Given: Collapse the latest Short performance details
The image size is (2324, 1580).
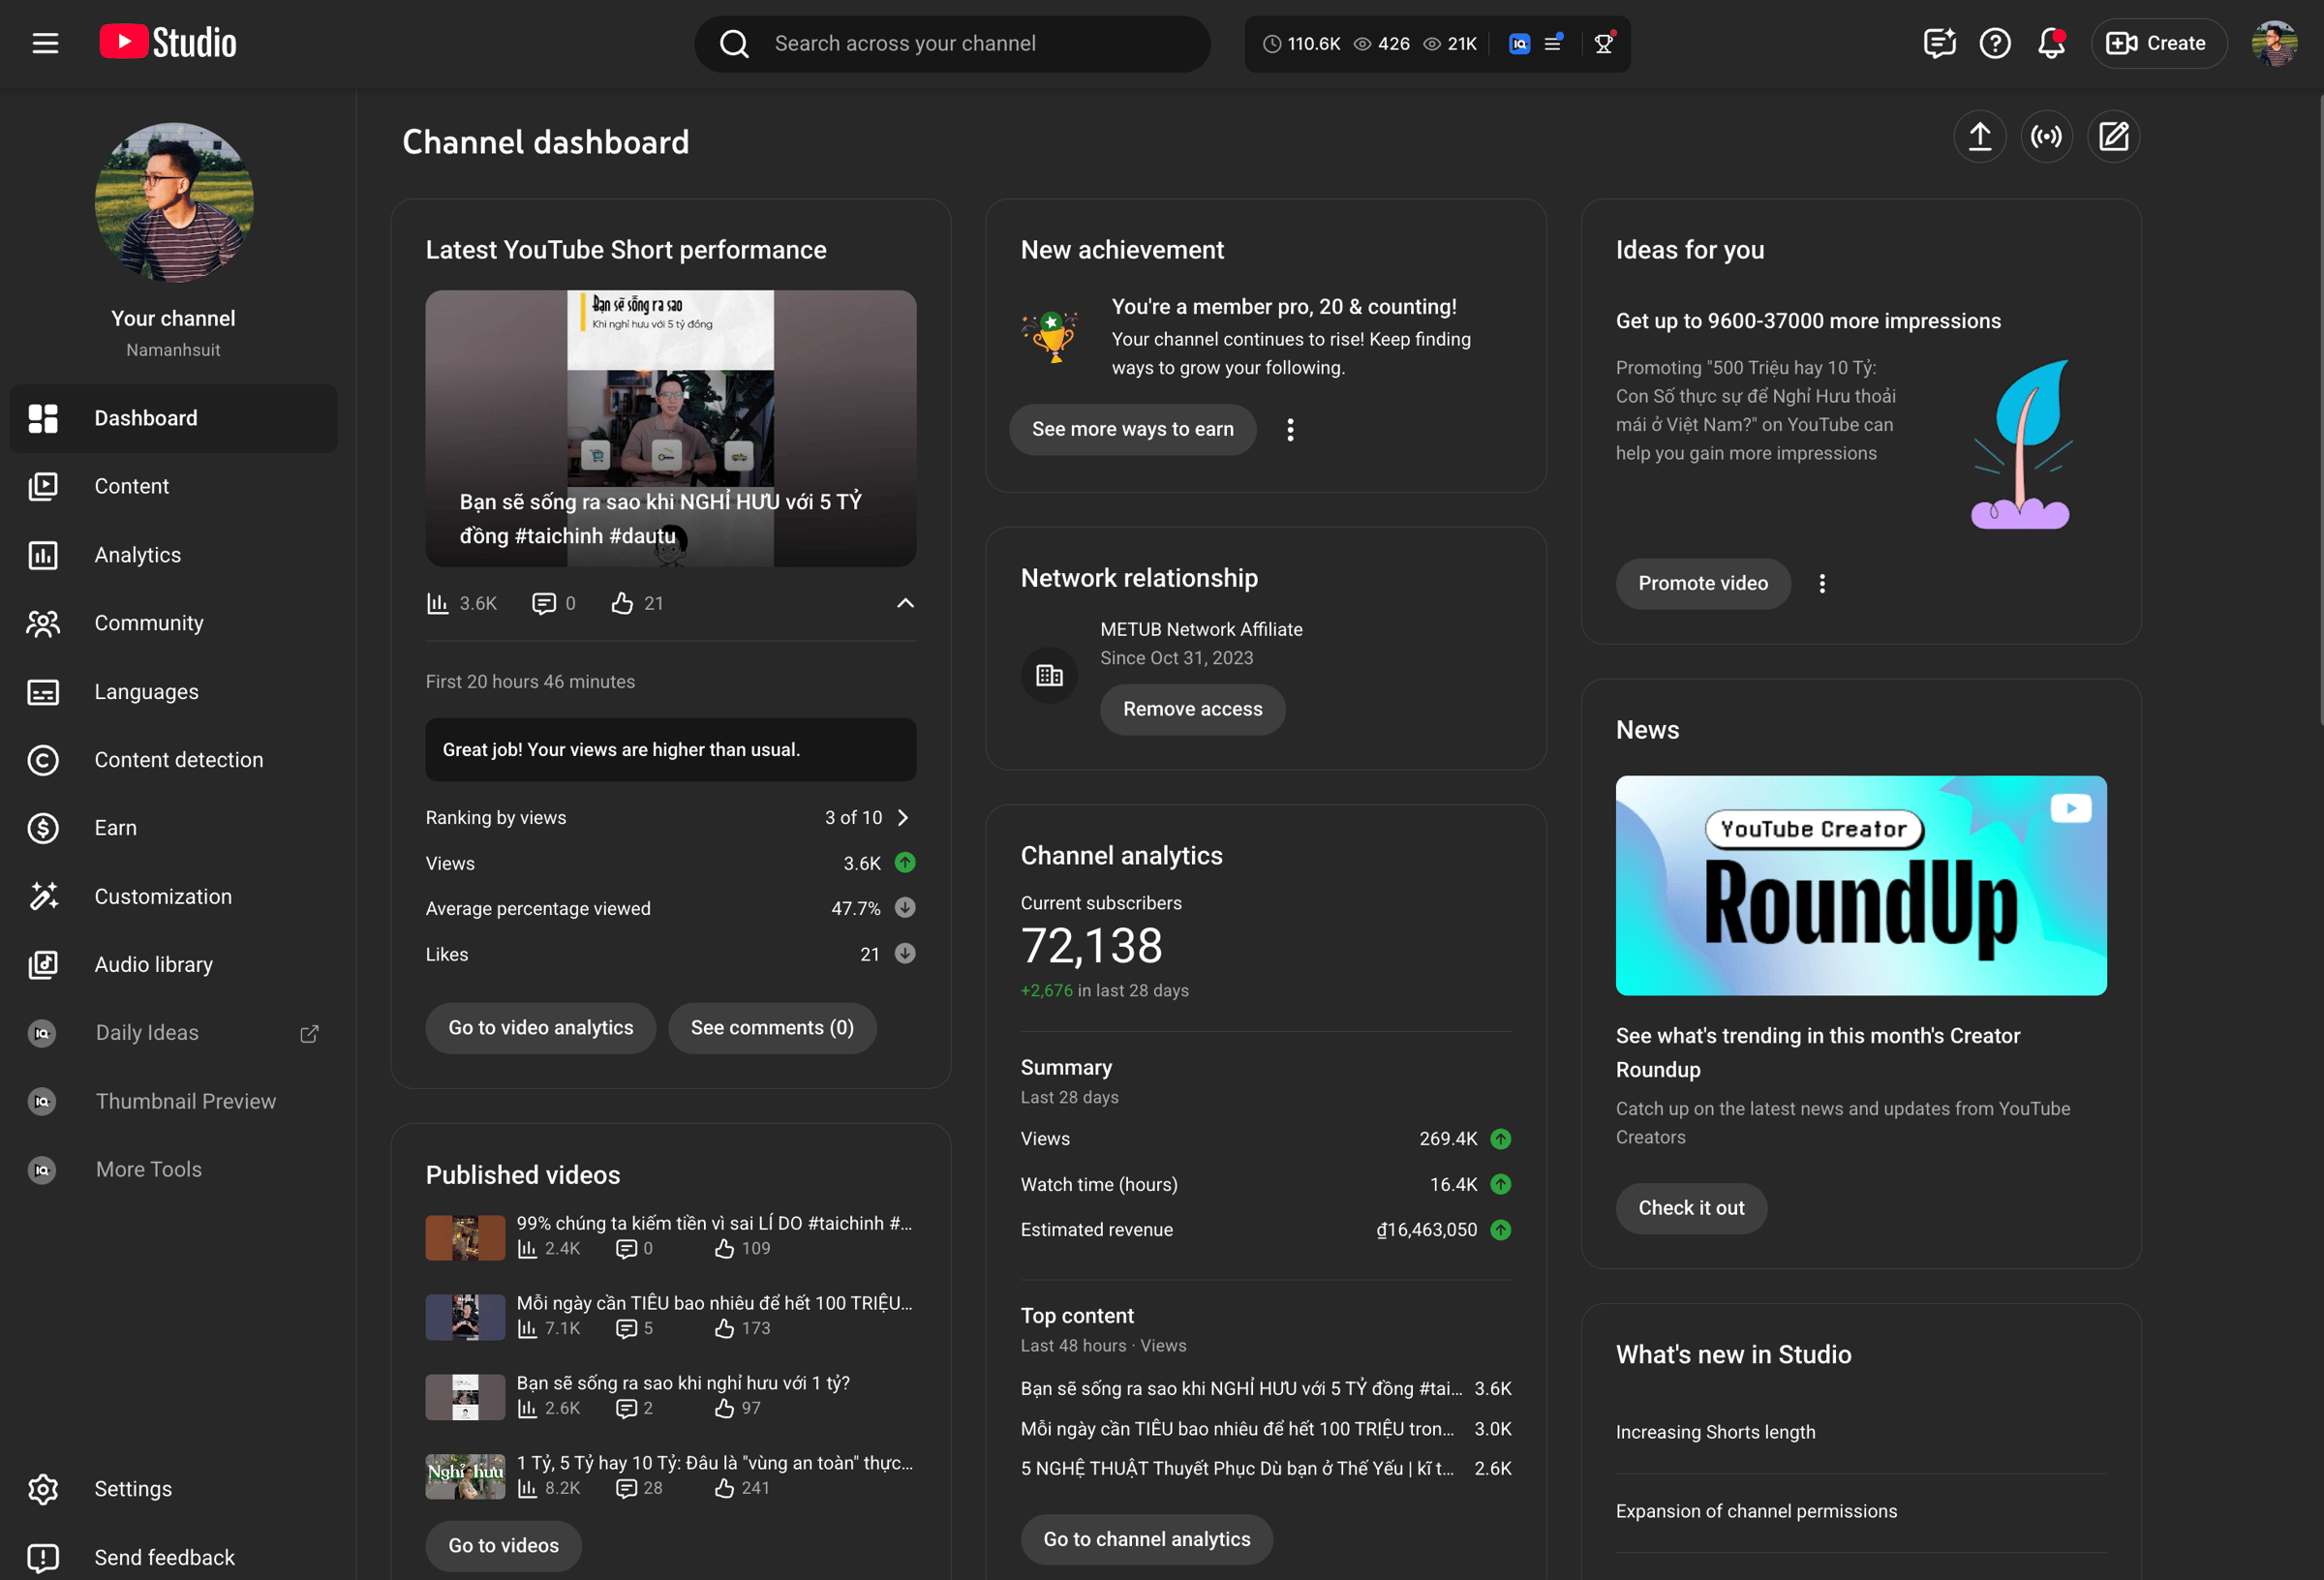Looking at the screenshot, I should [905, 602].
